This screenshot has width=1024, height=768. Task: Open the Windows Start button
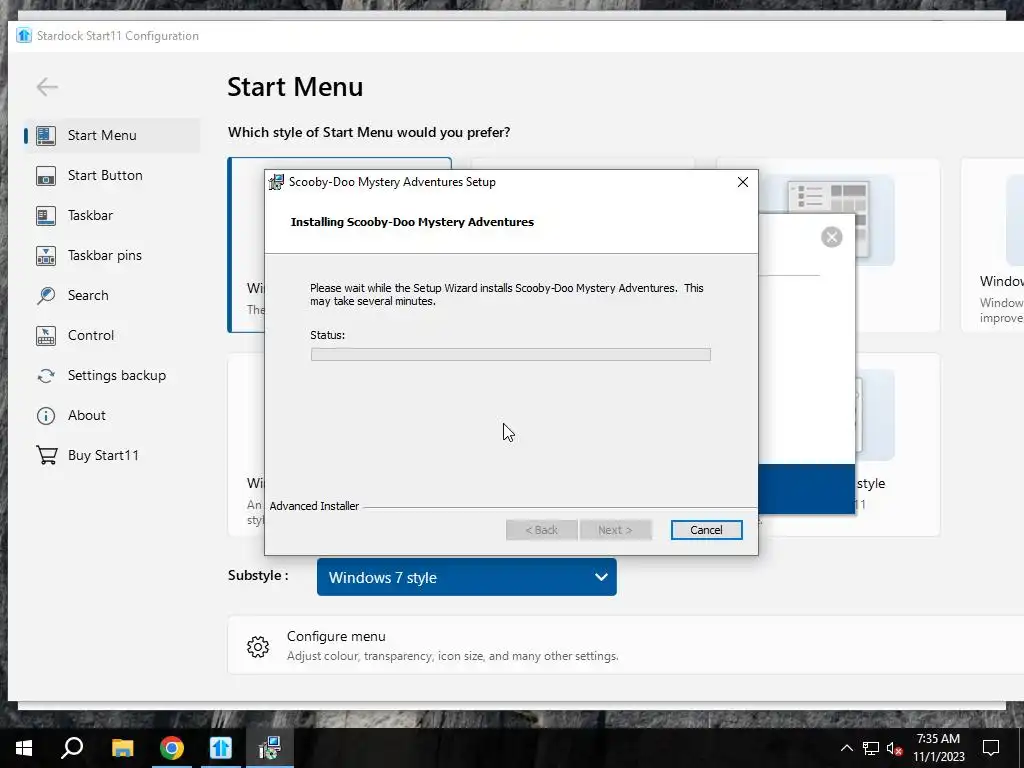pyautogui.click(x=24, y=748)
